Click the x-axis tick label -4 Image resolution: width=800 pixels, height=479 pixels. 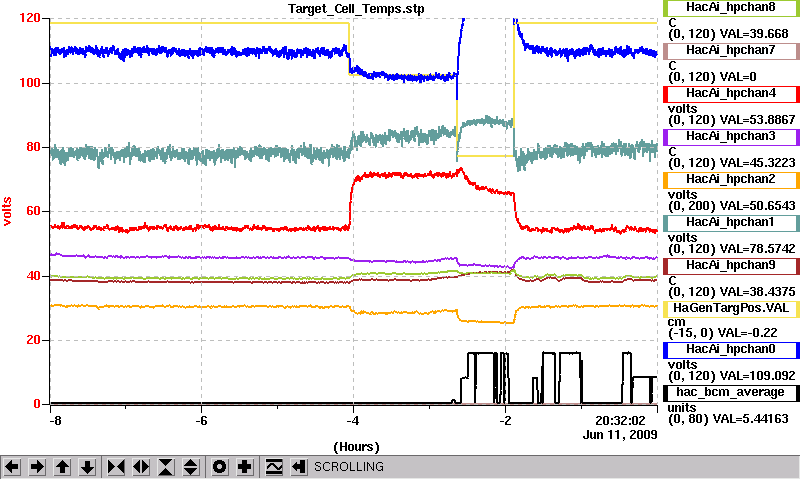coord(353,421)
